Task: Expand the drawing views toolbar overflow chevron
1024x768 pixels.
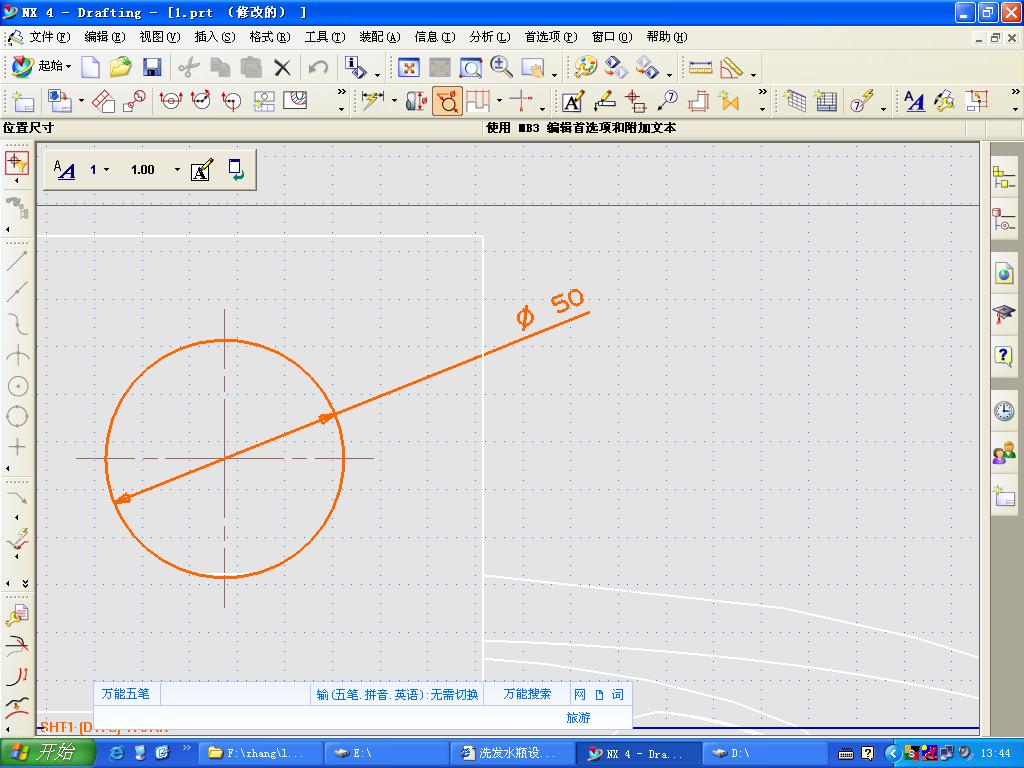Action: pos(341,92)
